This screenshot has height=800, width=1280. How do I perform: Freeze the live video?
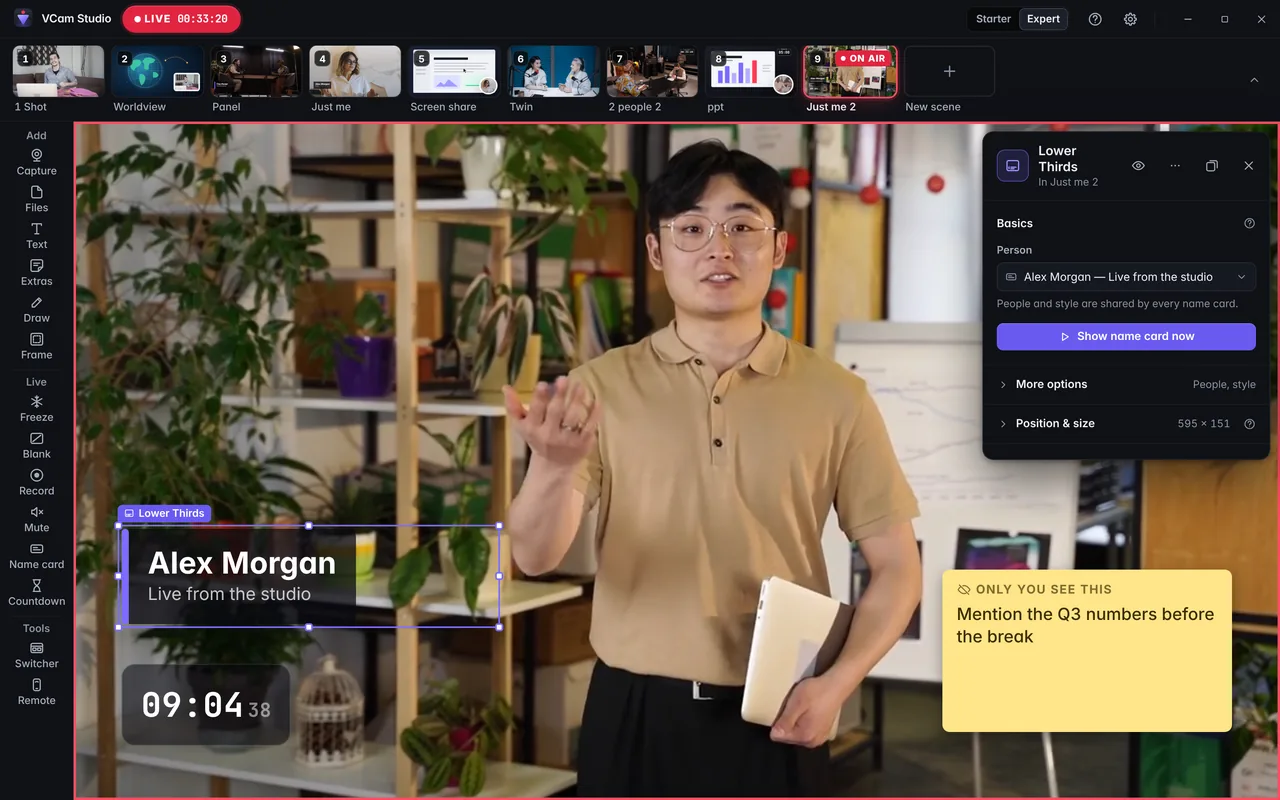click(x=36, y=409)
